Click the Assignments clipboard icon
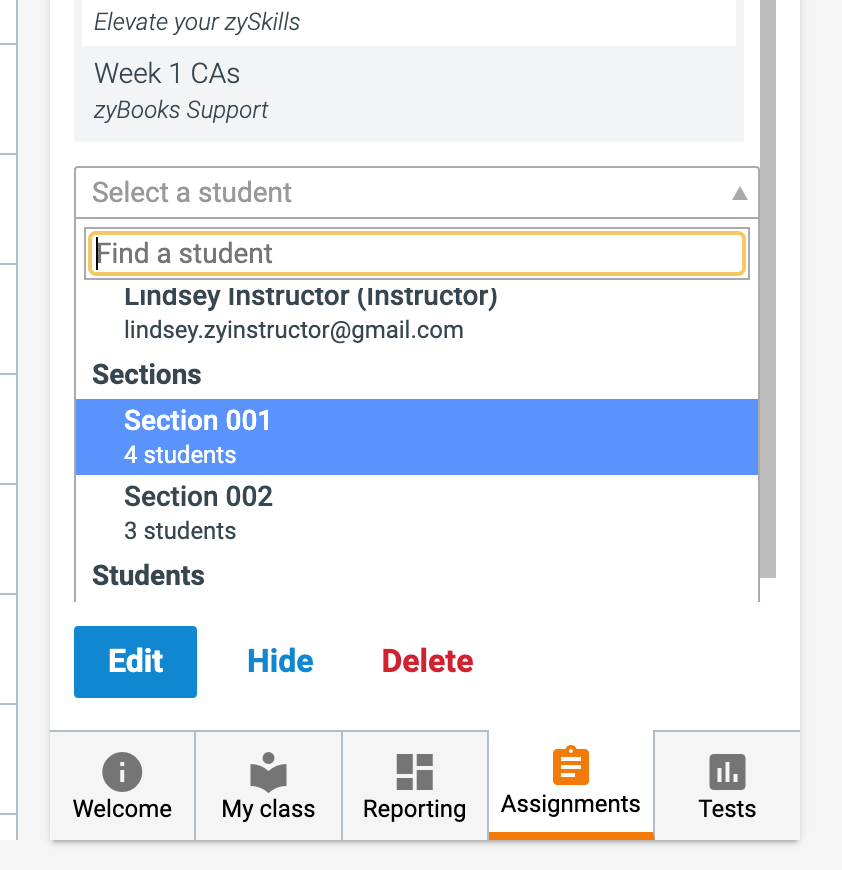This screenshot has width=842, height=870. (x=571, y=765)
